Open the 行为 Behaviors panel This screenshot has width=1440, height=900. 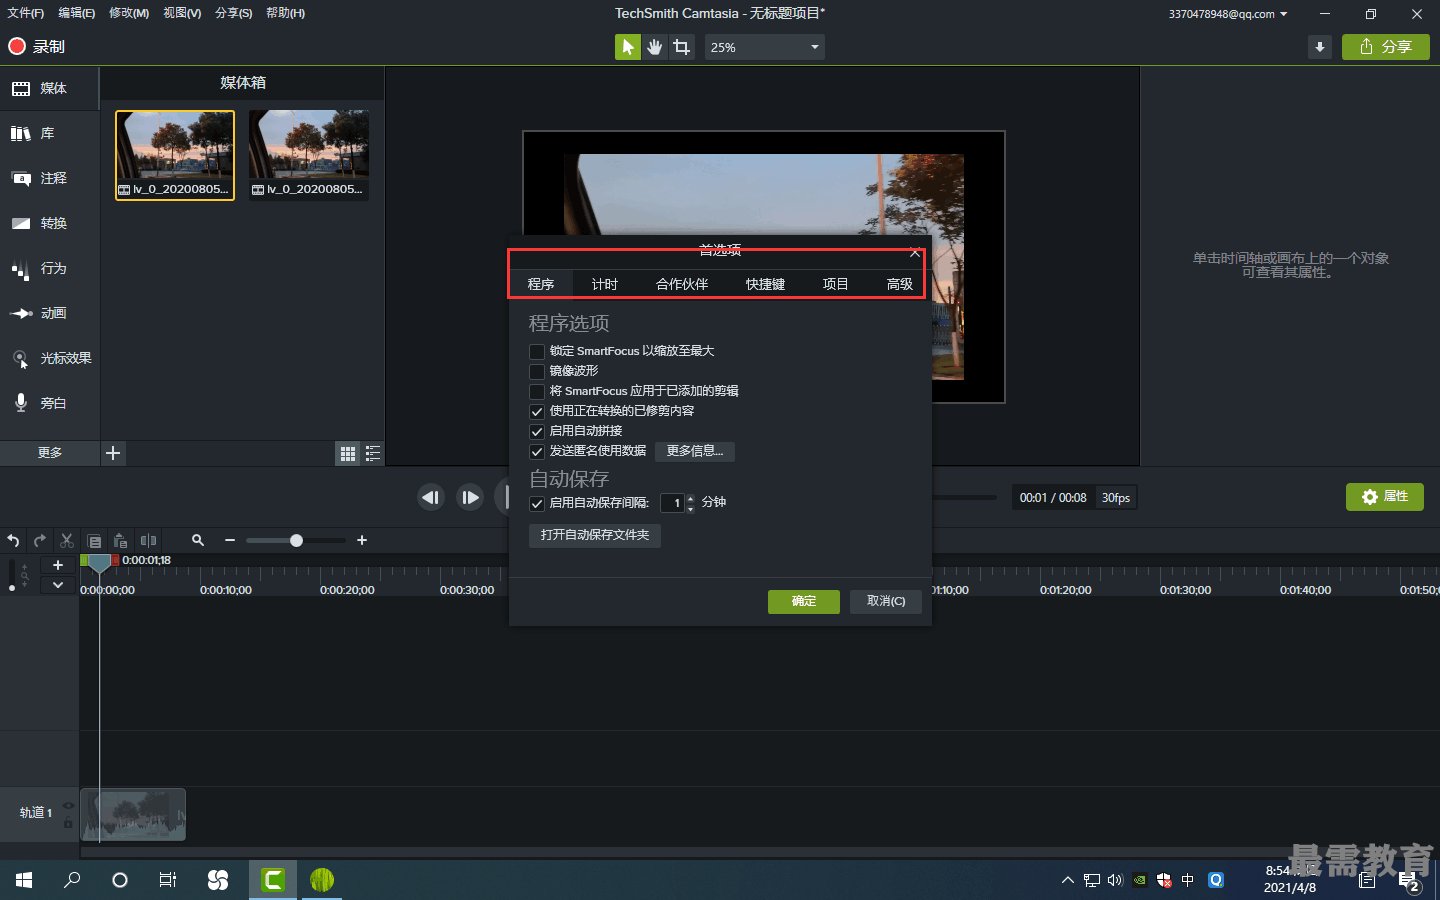pyautogui.click(x=49, y=268)
